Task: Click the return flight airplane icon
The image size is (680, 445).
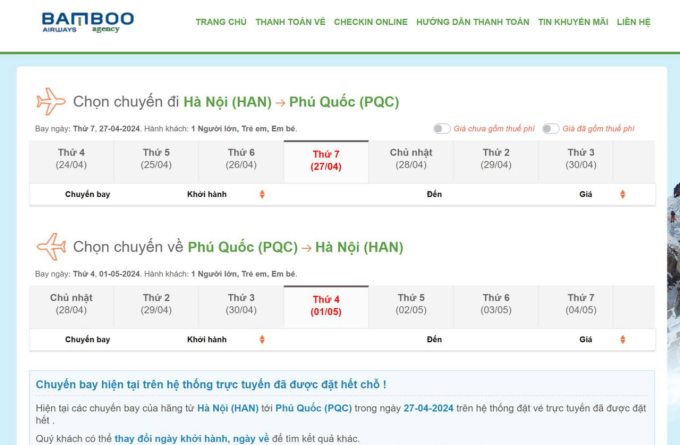Action: (50, 246)
